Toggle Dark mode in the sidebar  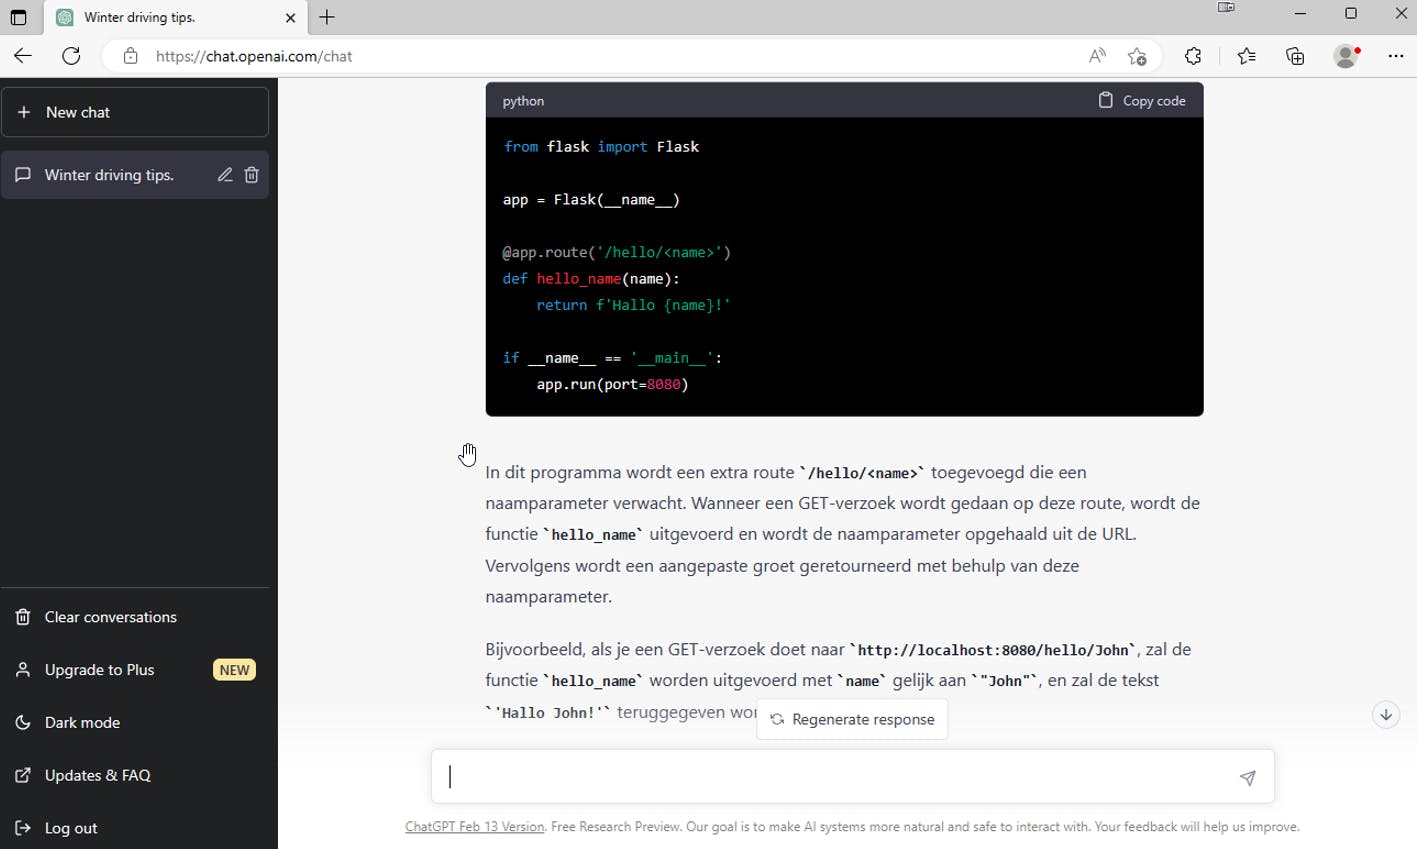[135, 722]
